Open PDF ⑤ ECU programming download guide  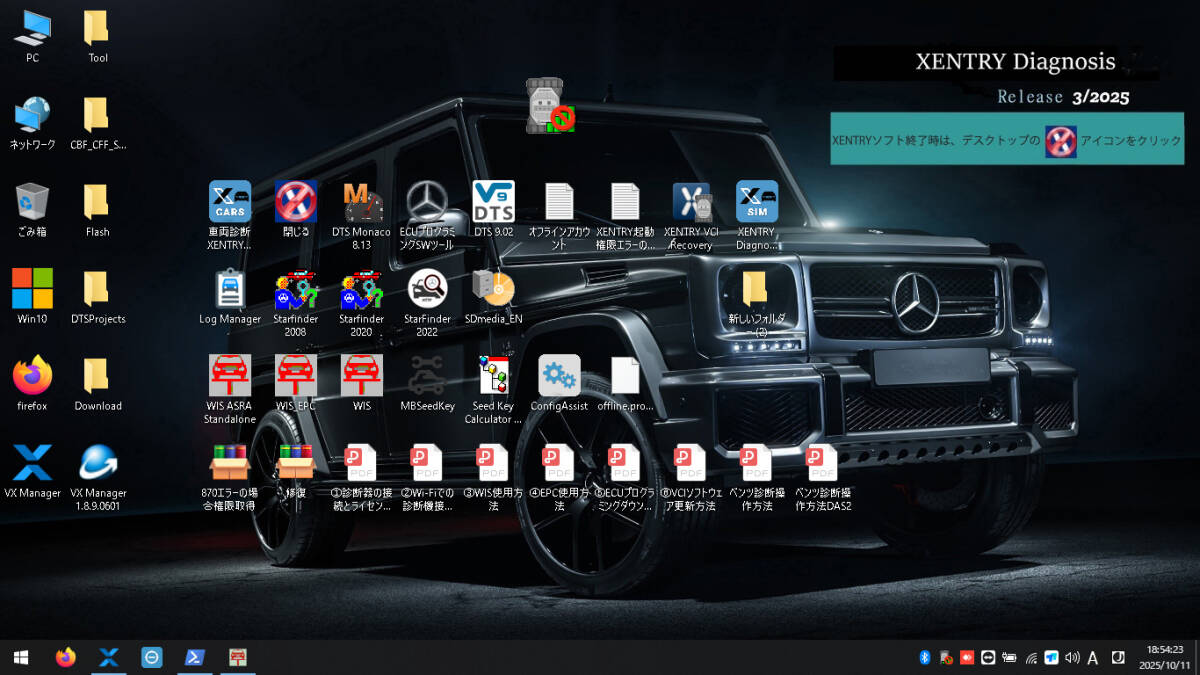(626, 477)
